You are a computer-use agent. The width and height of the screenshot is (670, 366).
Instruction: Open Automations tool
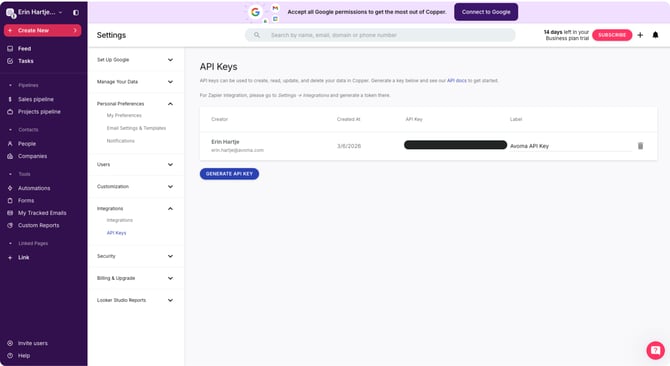pyautogui.click(x=34, y=188)
